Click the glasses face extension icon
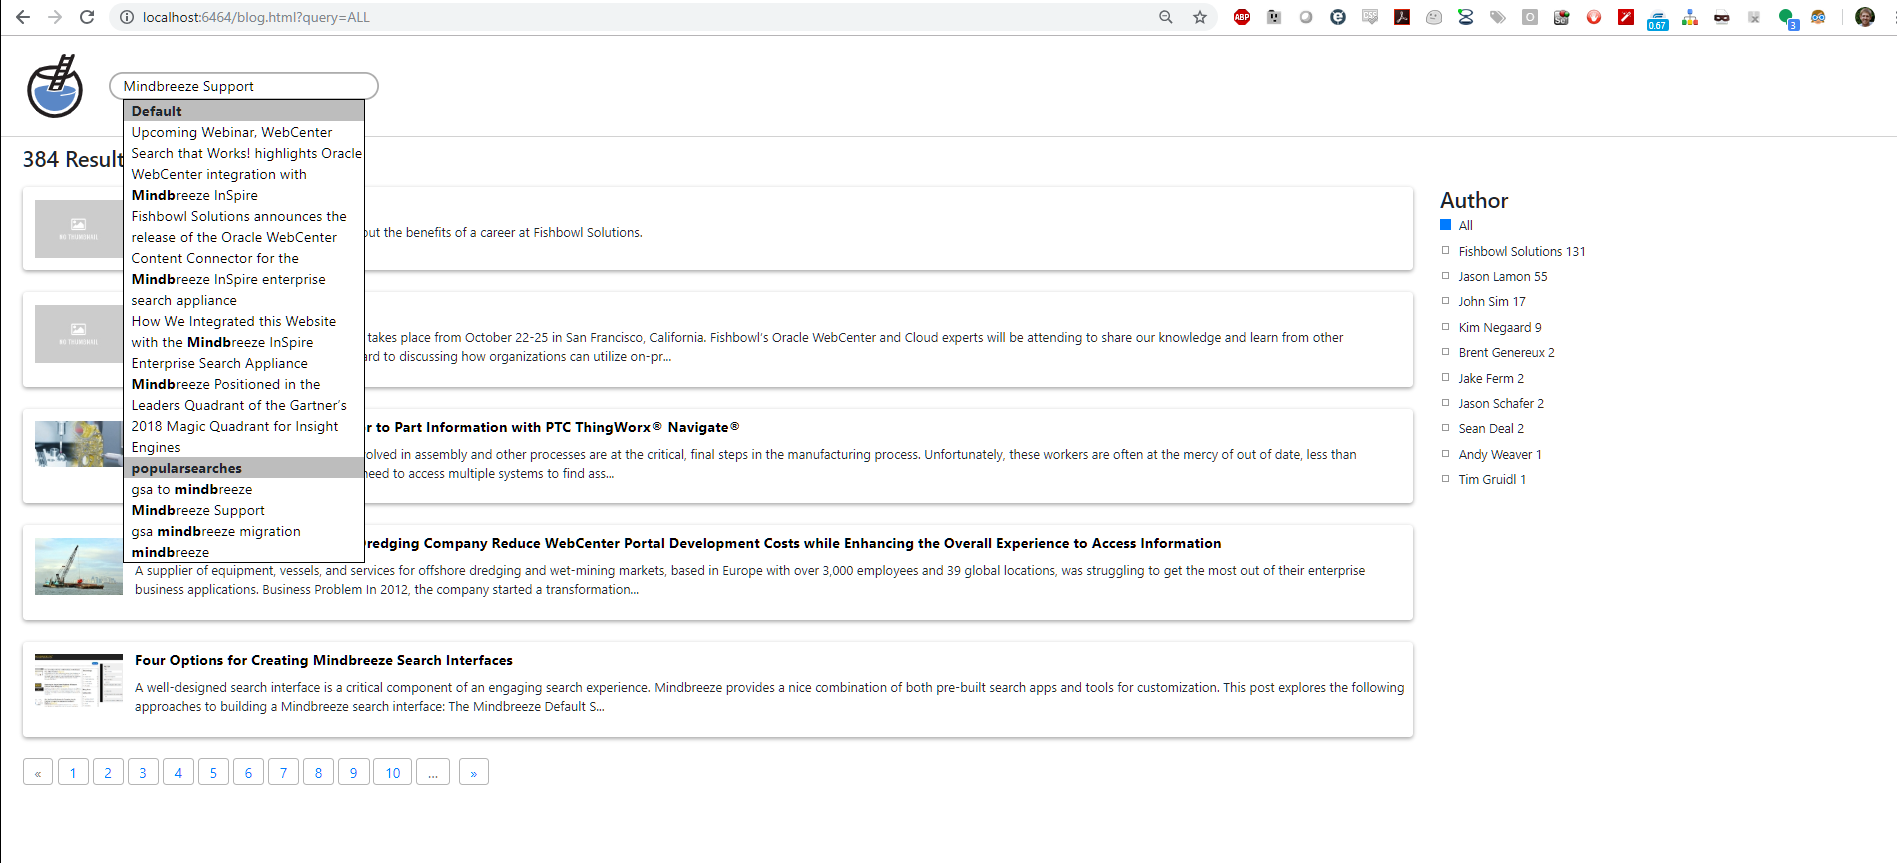The height and width of the screenshot is (863, 1897). point(1818,17)
